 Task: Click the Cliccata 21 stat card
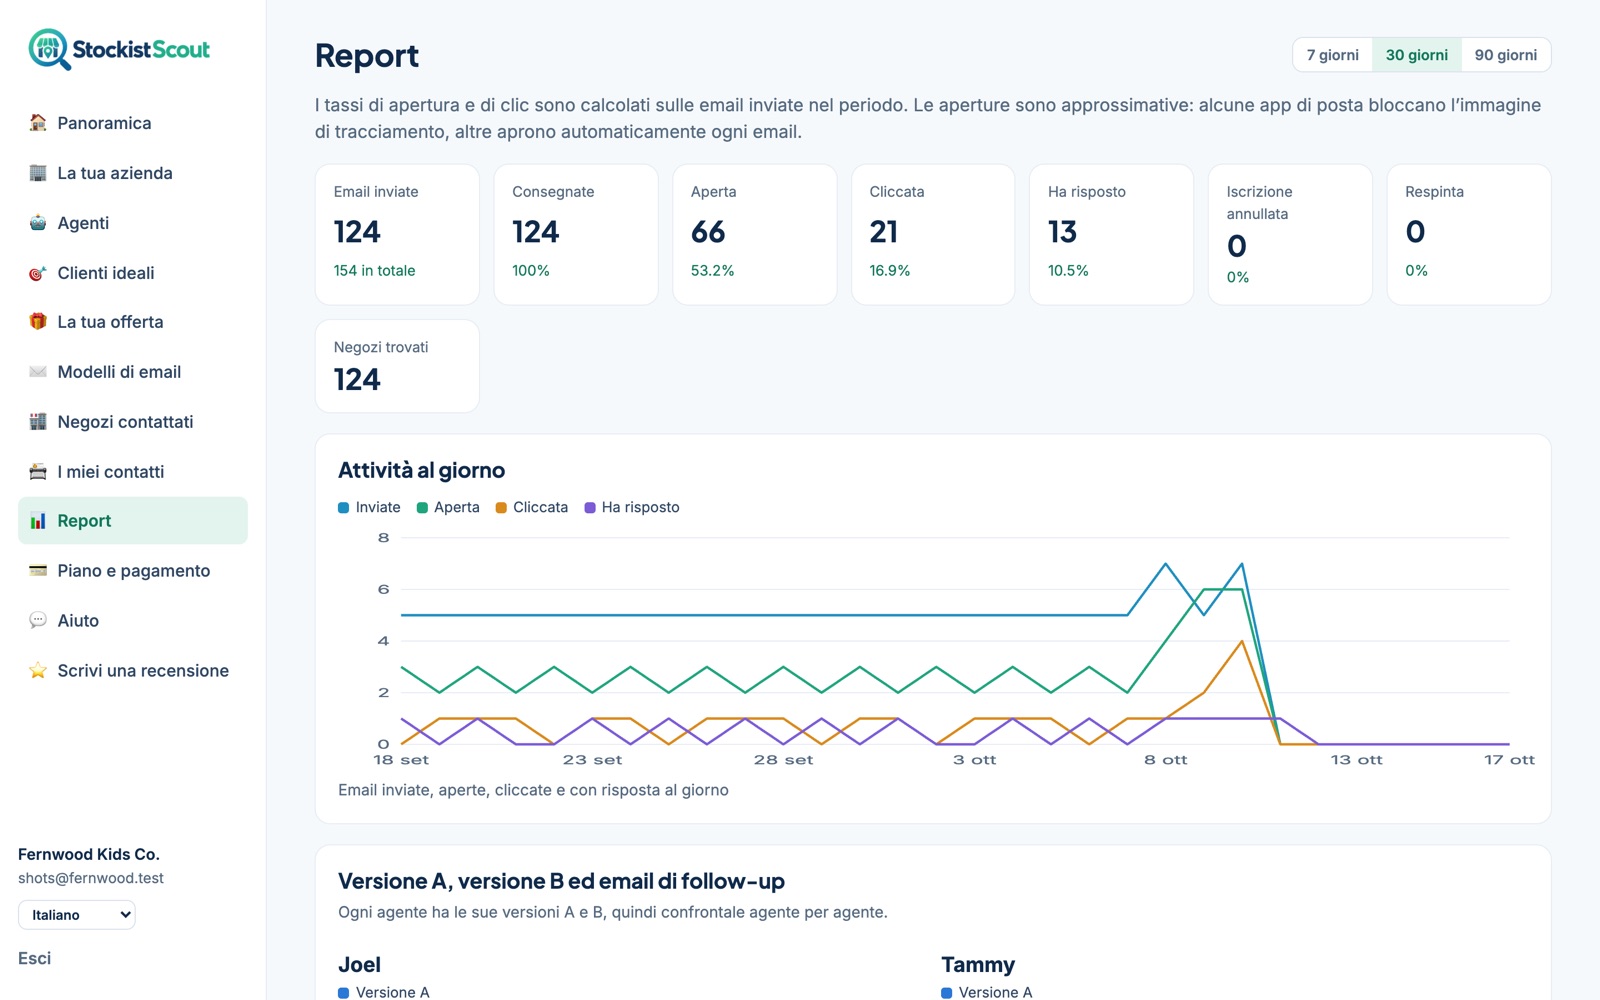[x=933, y=235]
